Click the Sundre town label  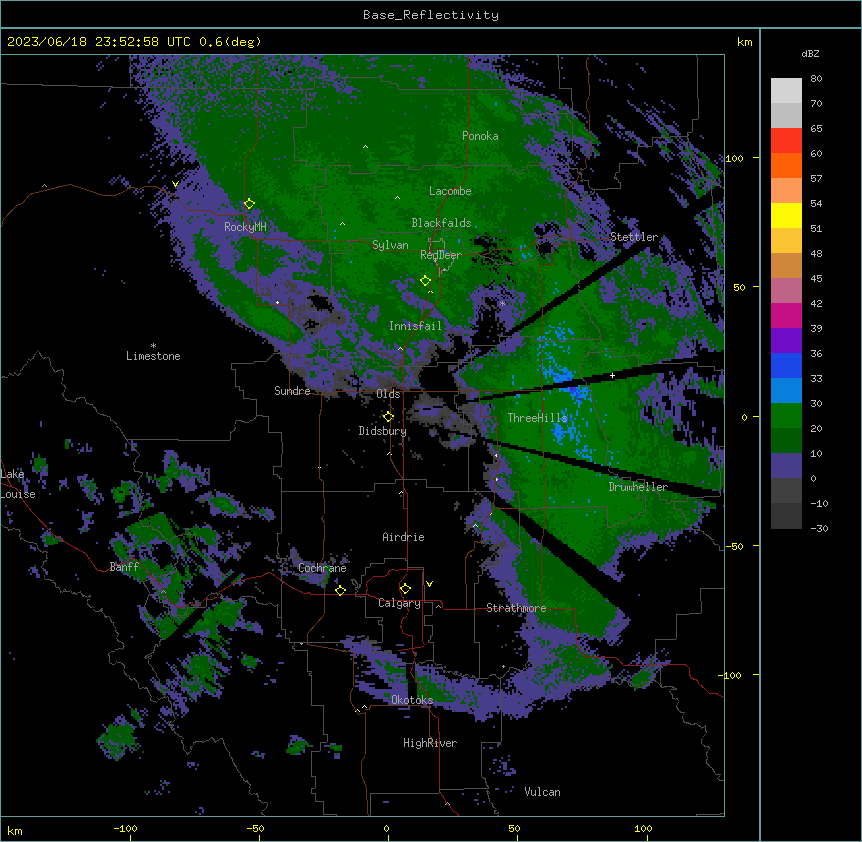point(292,391)
